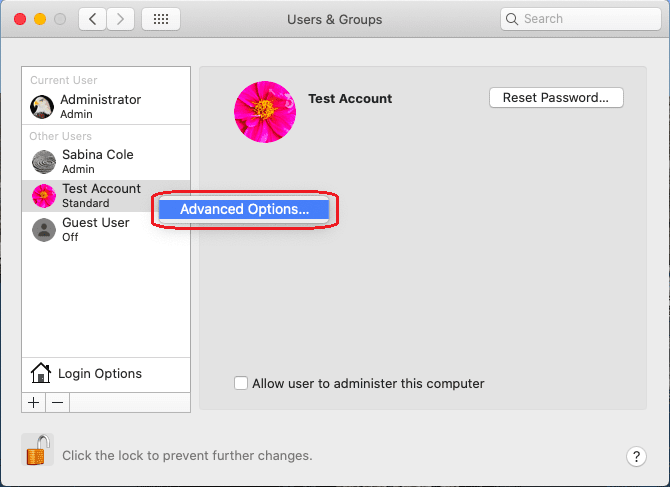Go forward with the right chevron

coord(121,19)
